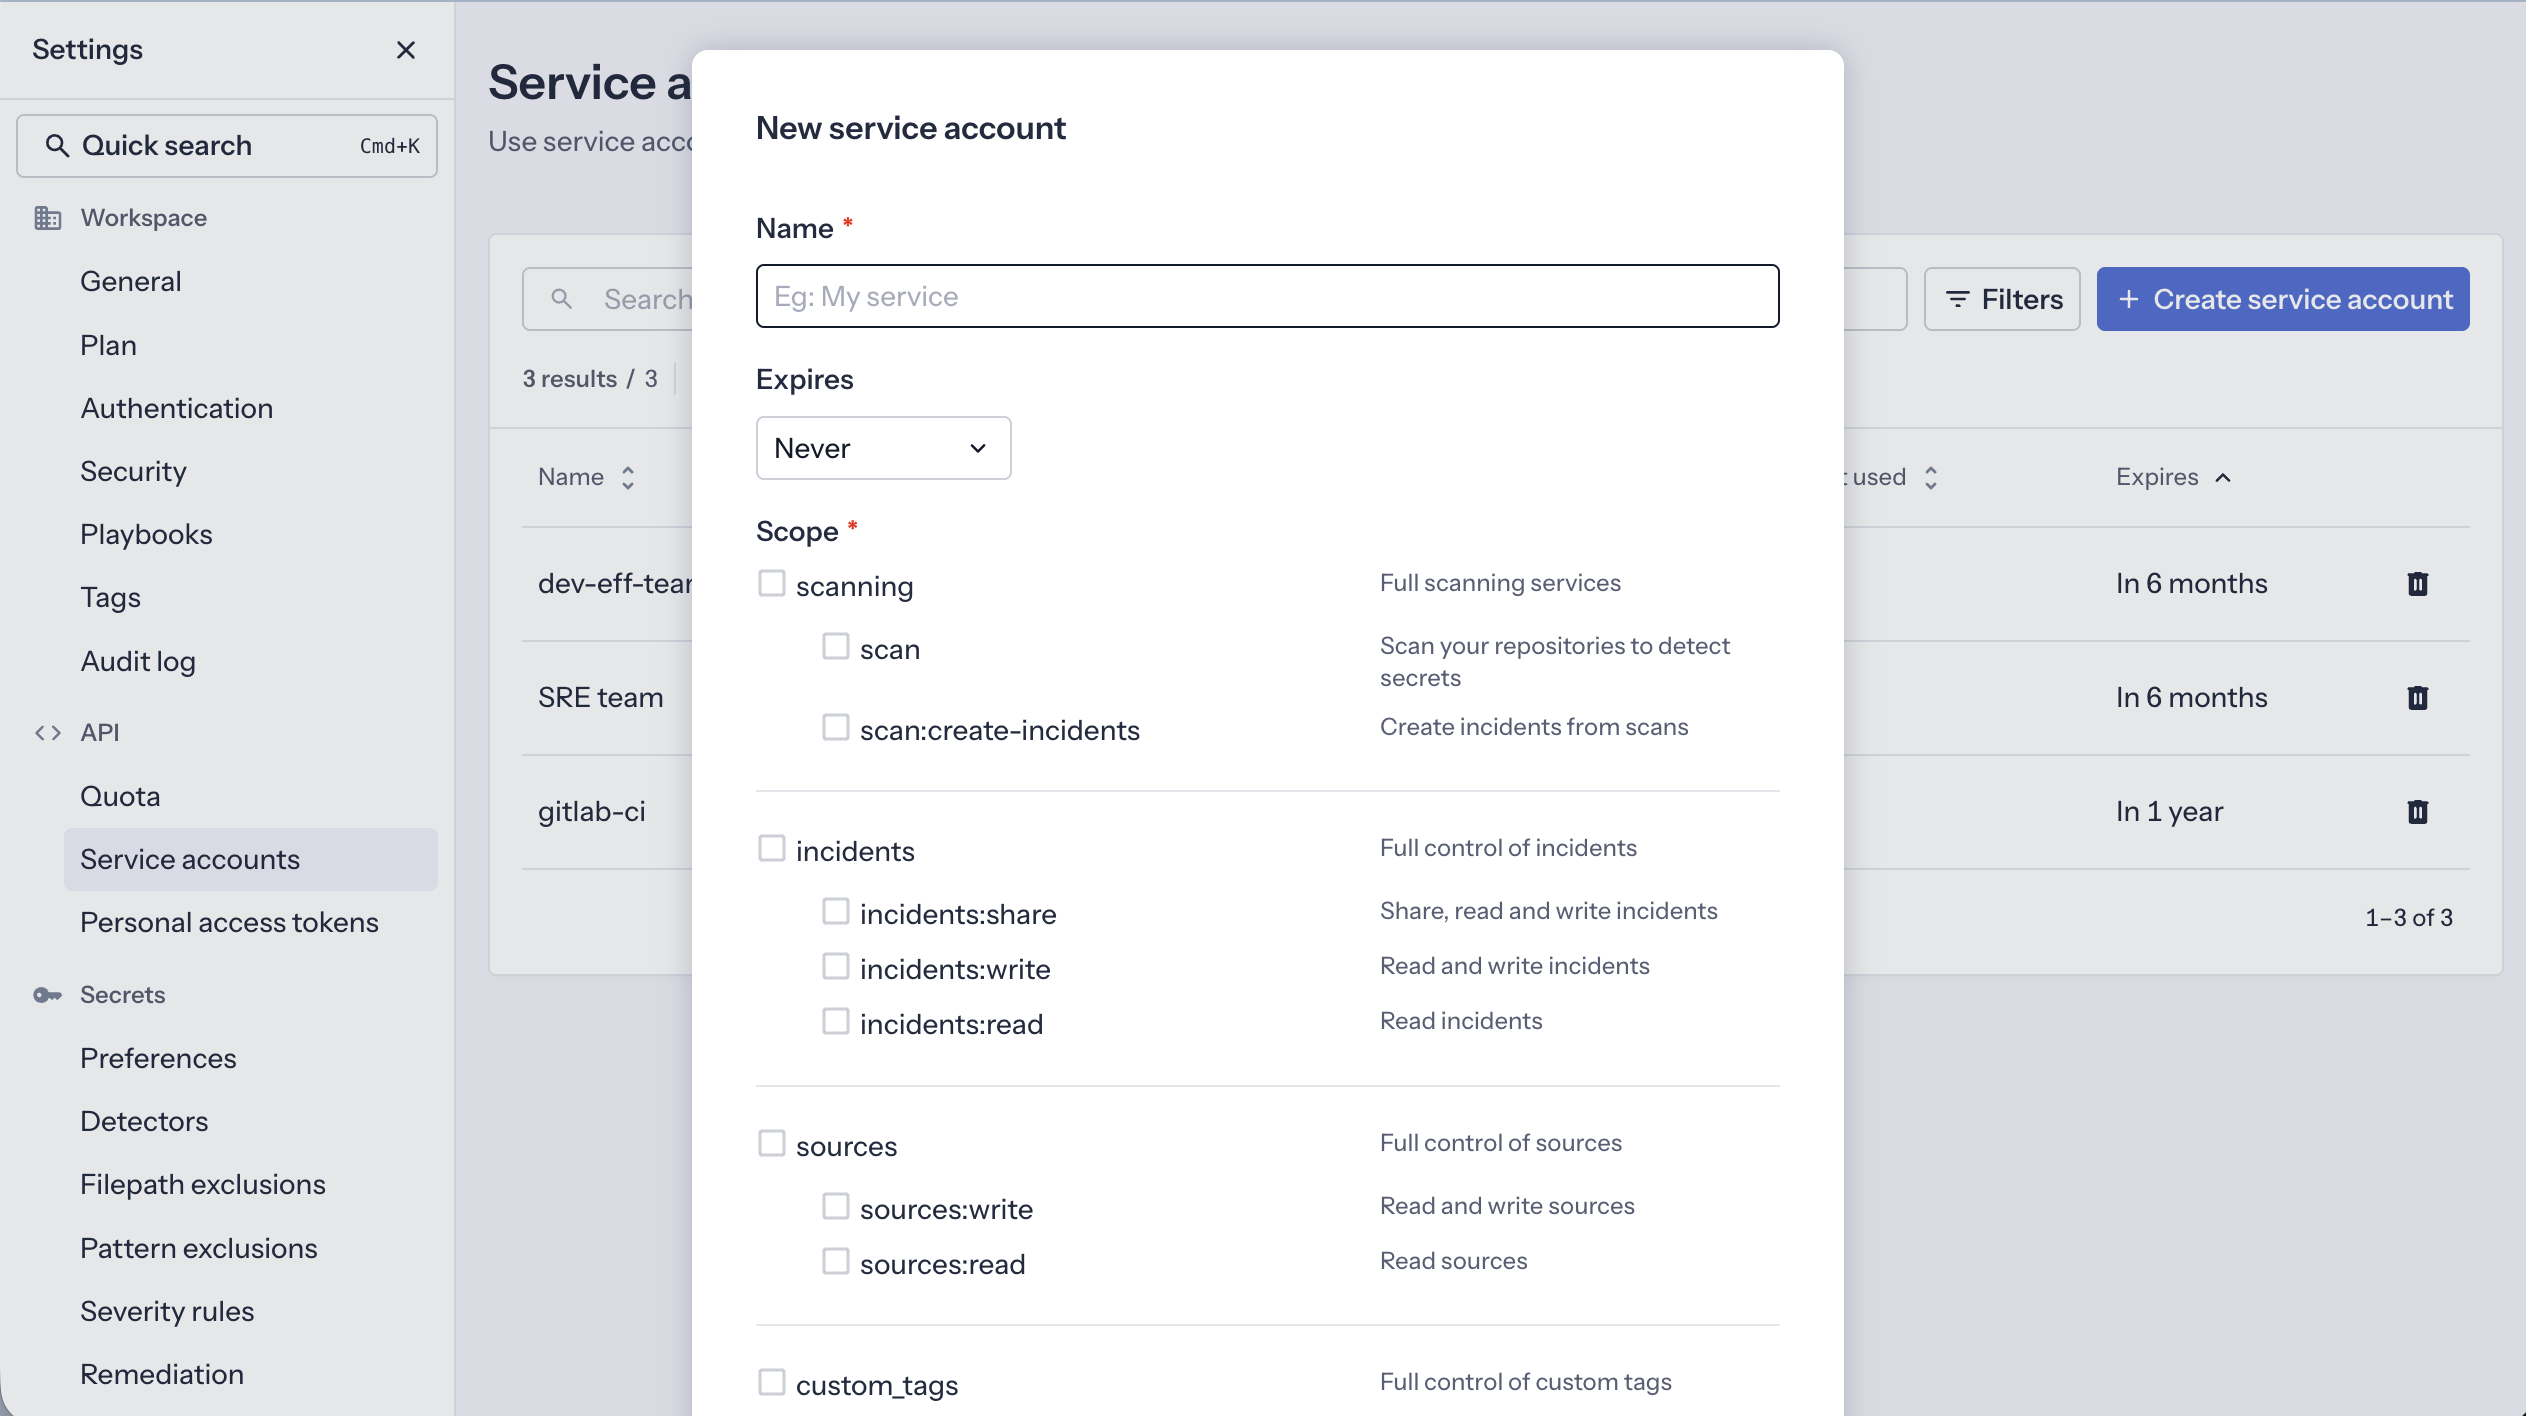
Task: Close the Settings panel with the X icon
Action: (406, 49)
